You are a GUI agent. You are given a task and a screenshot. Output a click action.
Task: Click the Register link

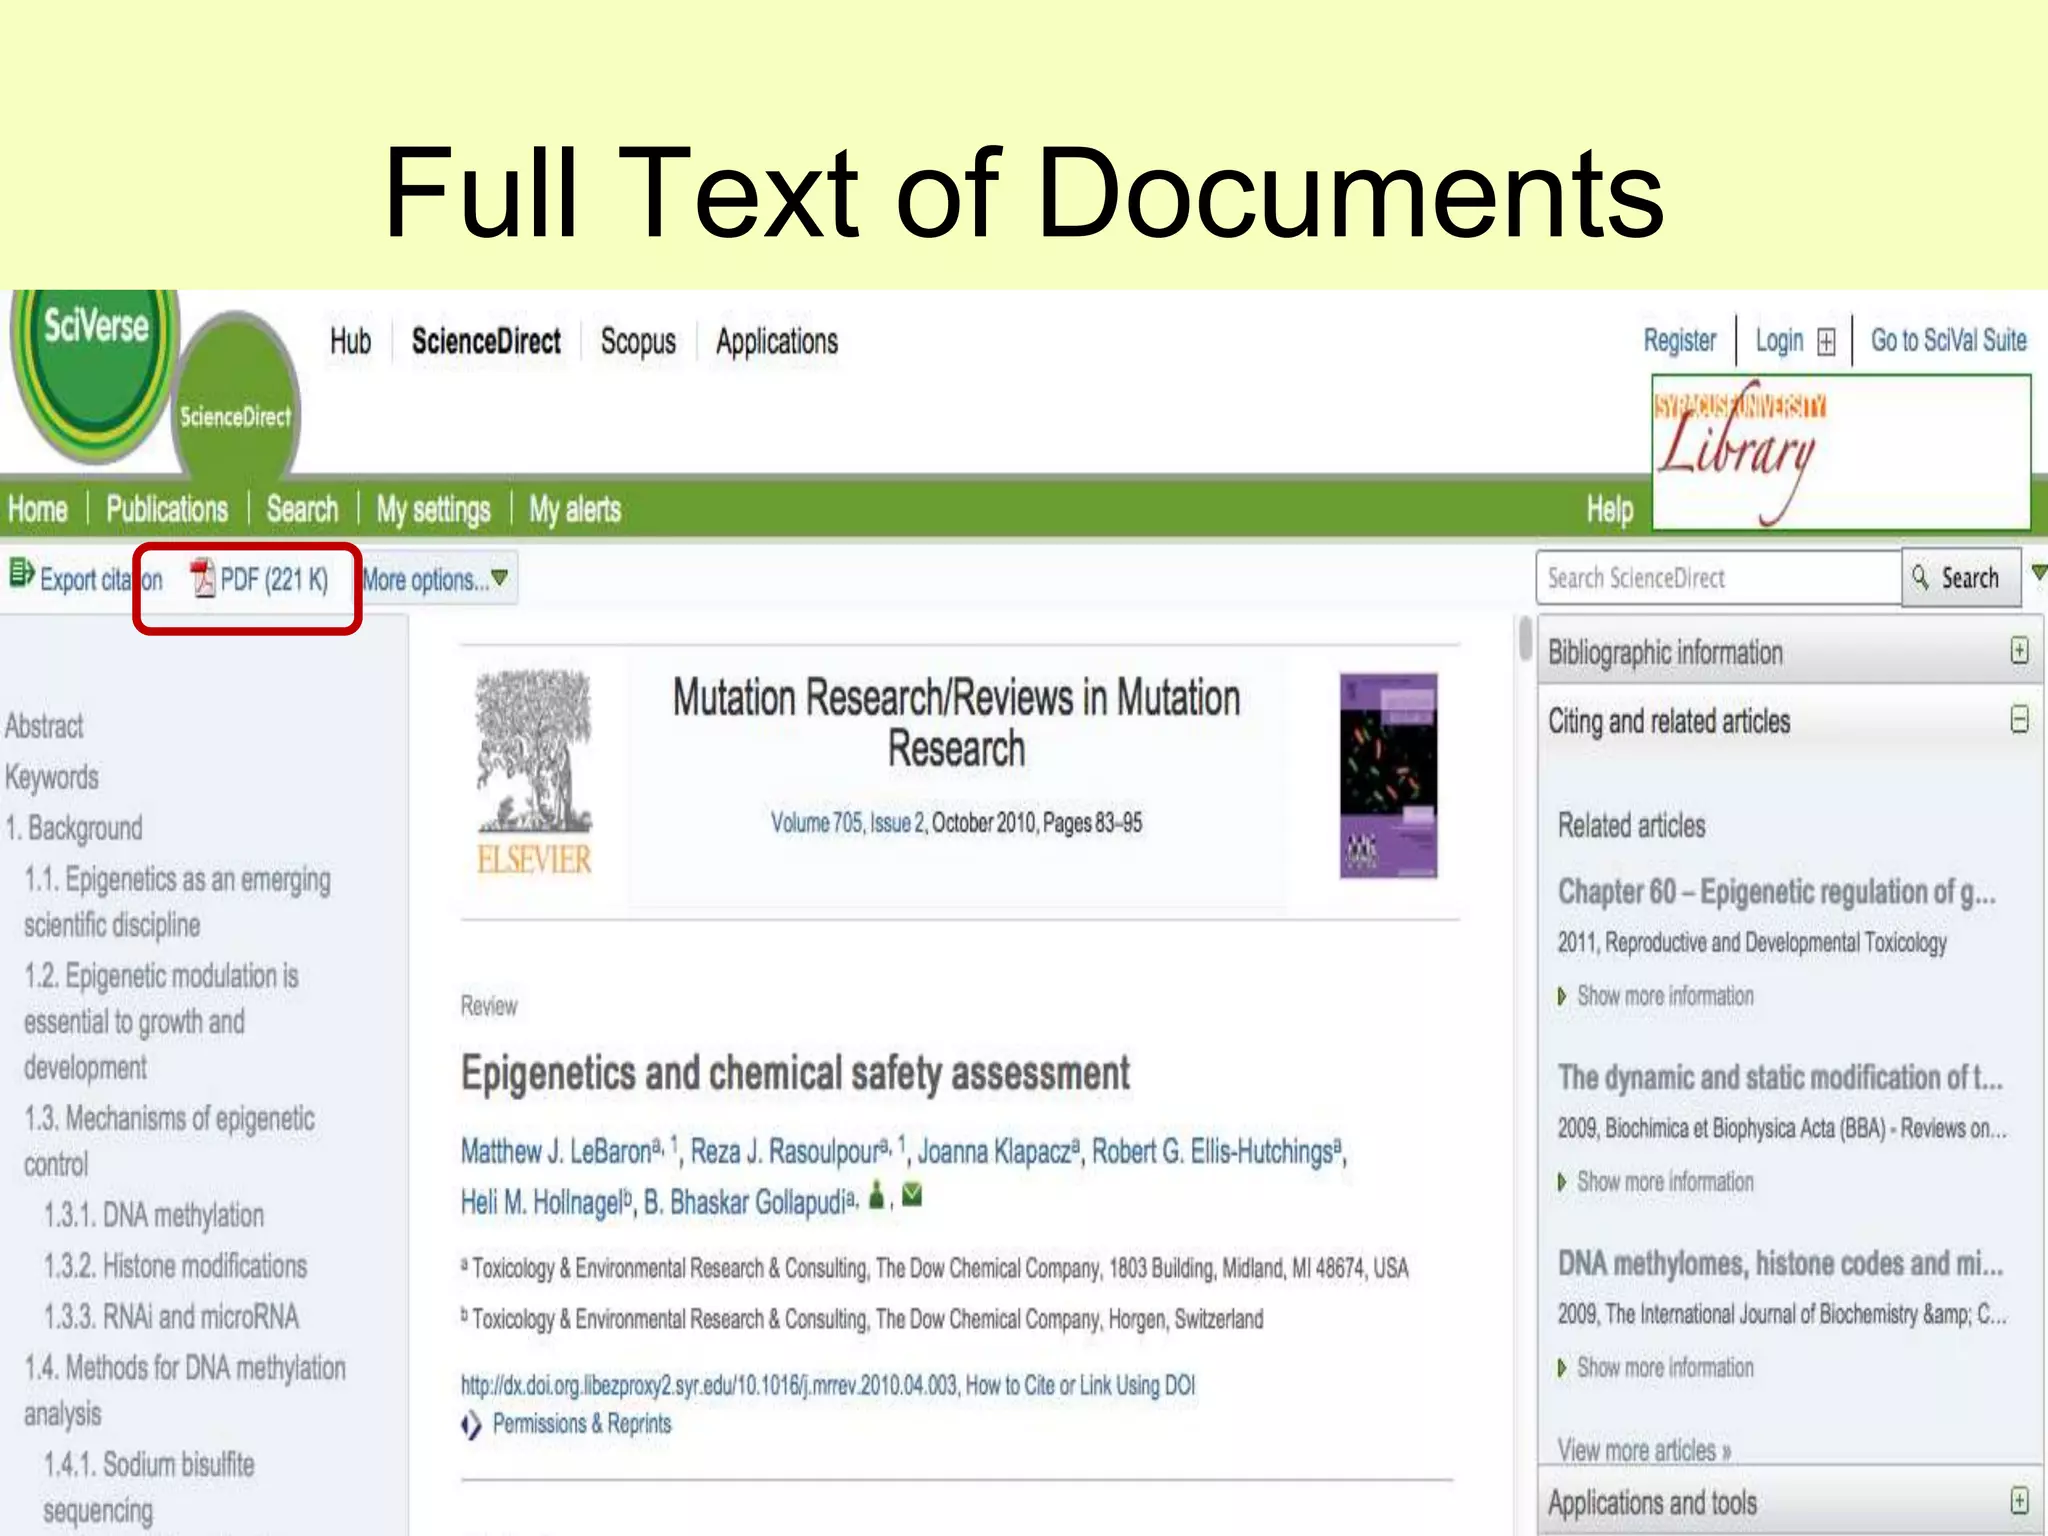tap(1680, 341)
